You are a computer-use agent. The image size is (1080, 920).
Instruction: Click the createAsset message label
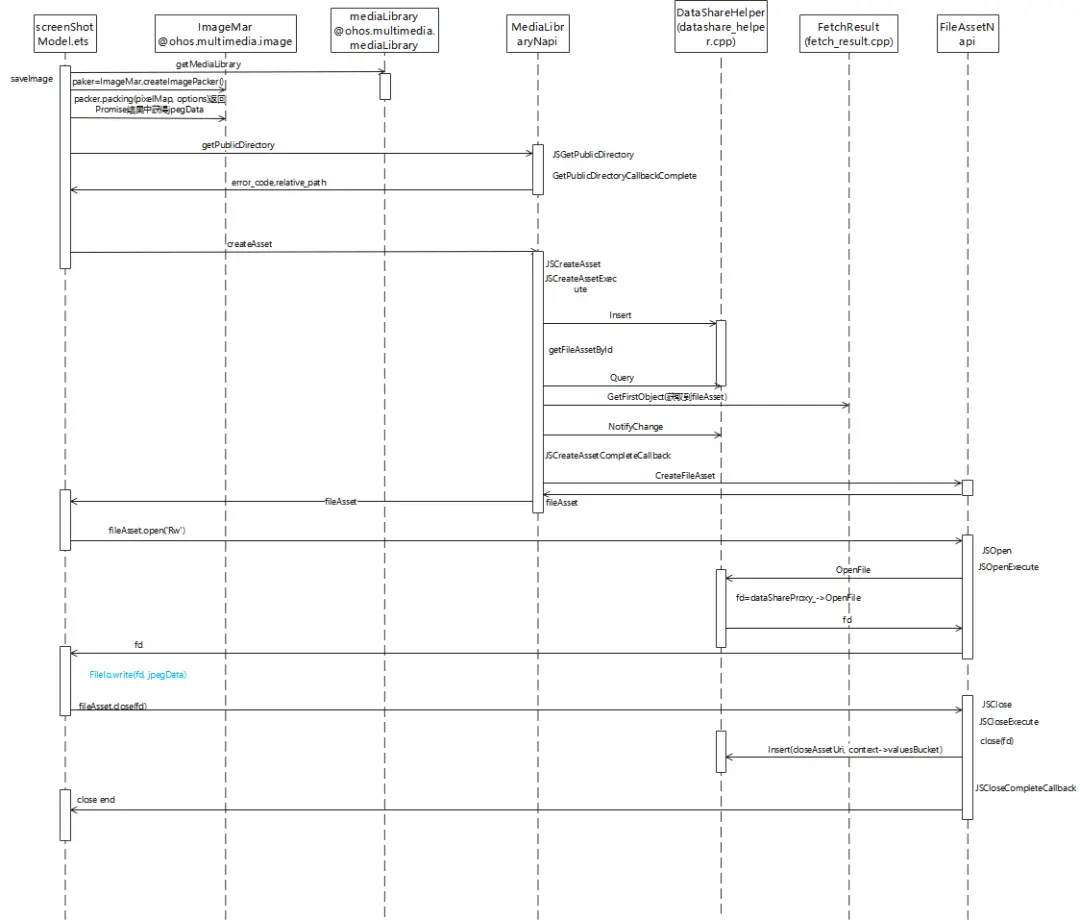249,244
